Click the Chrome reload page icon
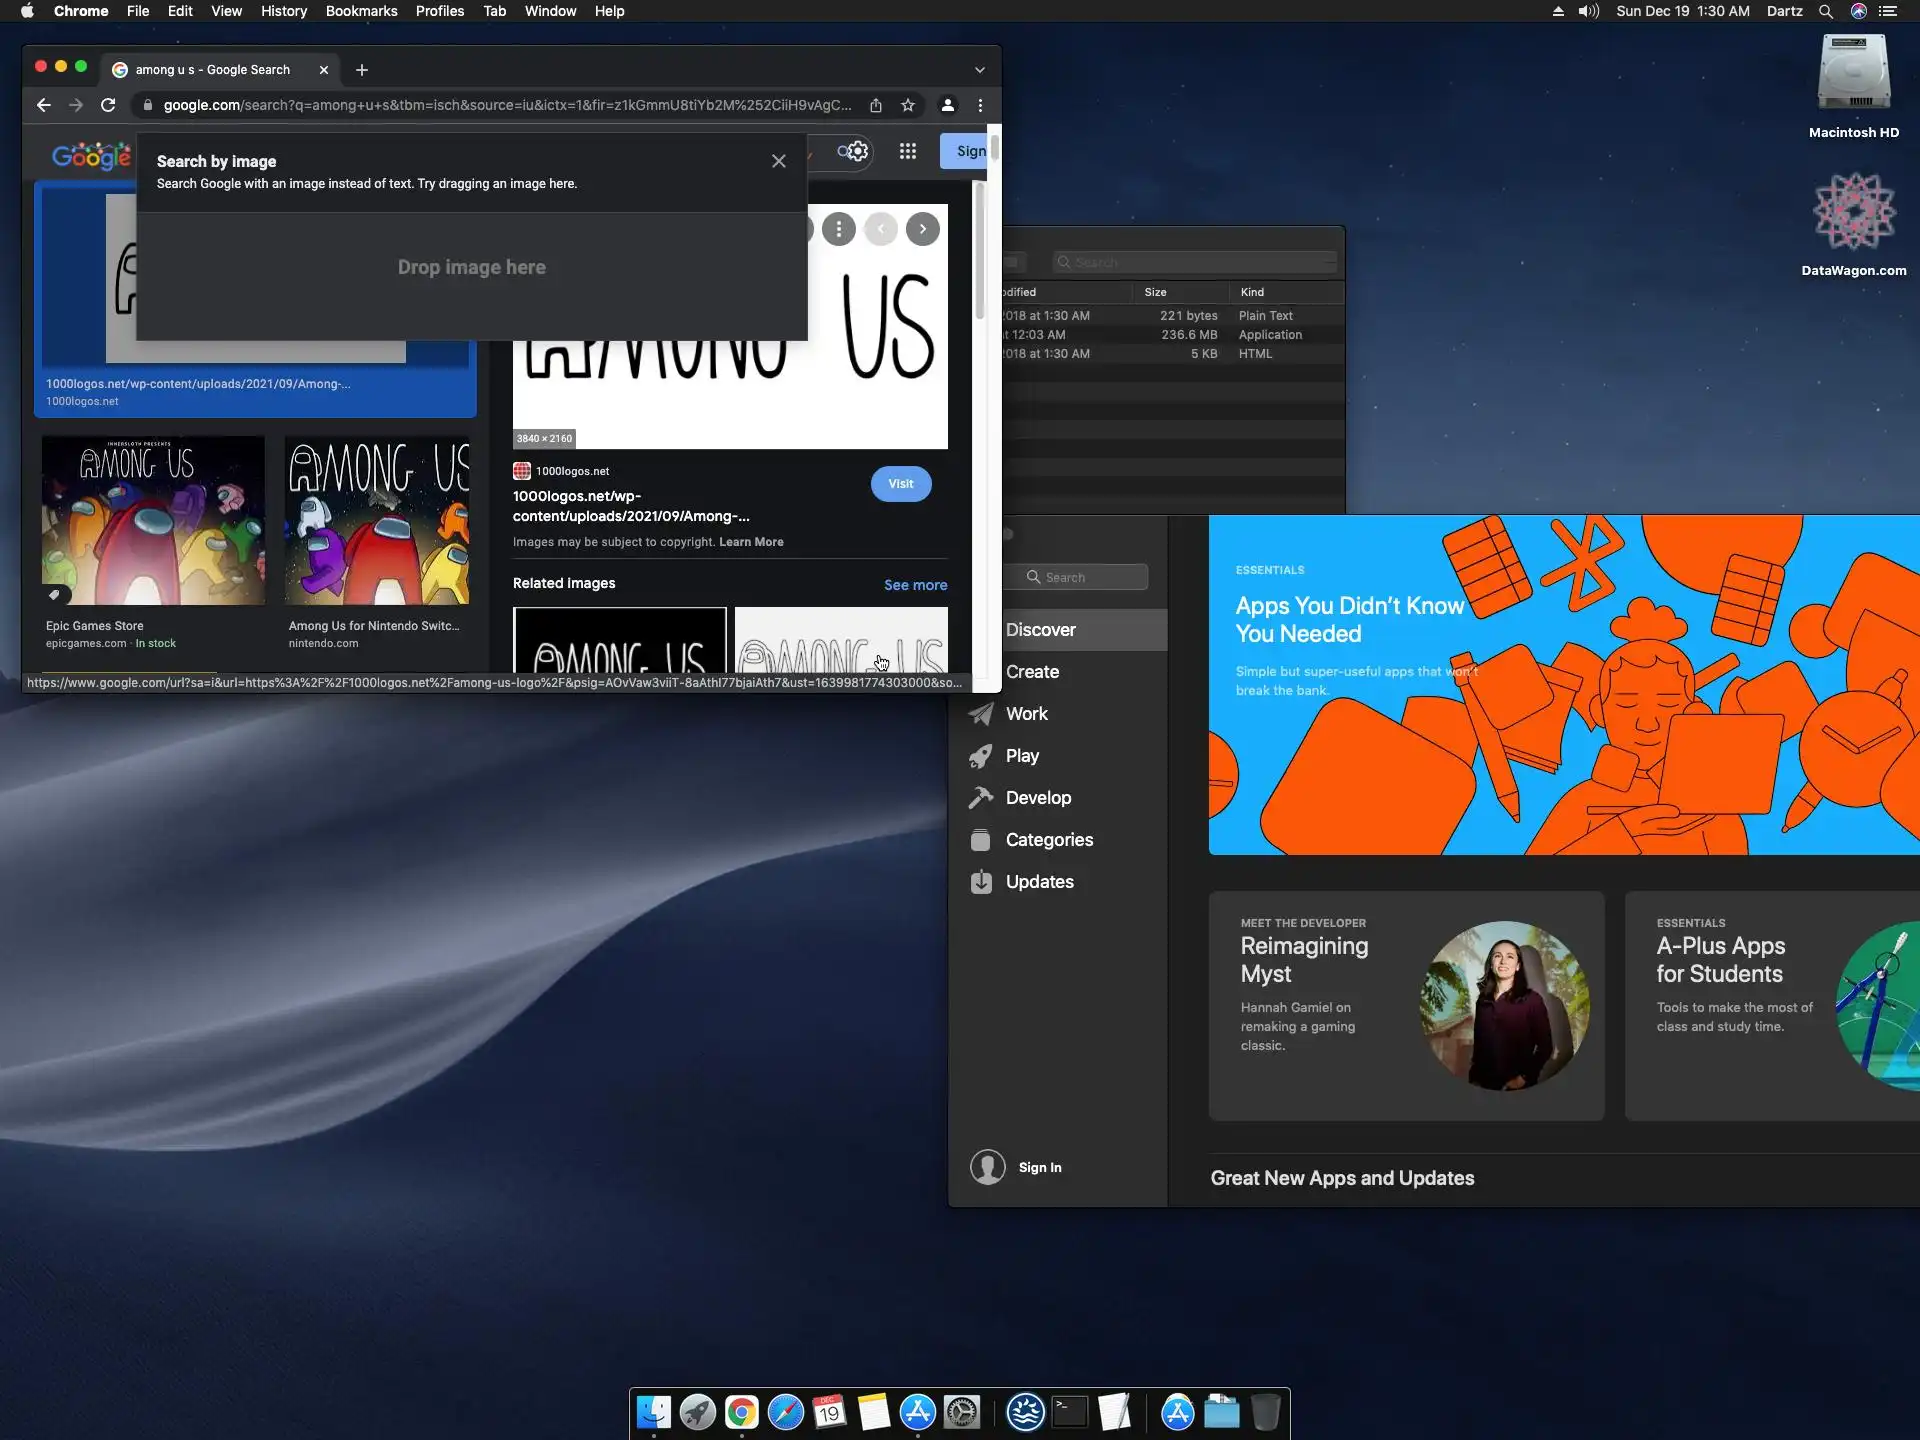 click(108, 105)
